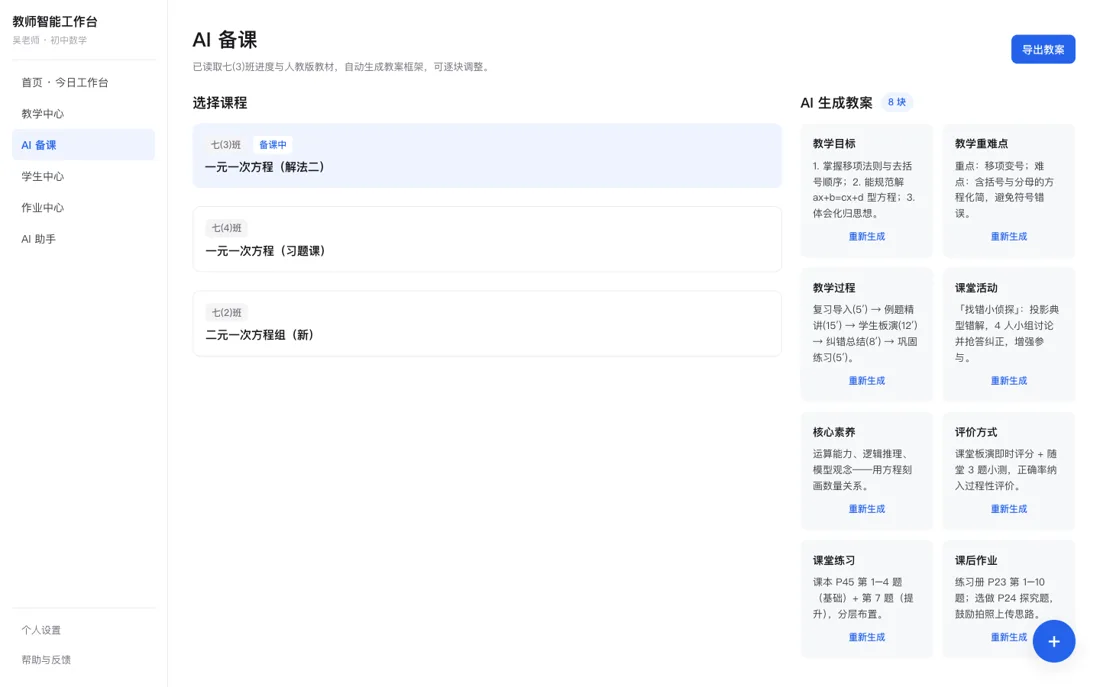Screen dimensions: 1100x687
Task: Click the 课堂板演即时评分 evaluation text
Action: point(1005,469)
